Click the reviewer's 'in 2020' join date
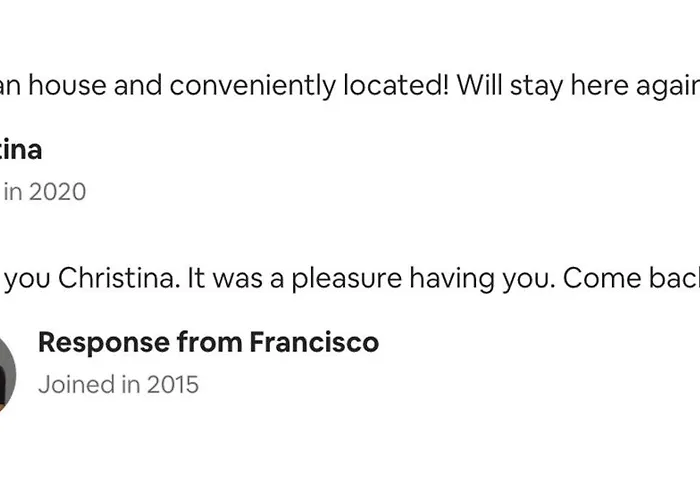Viewport: 700px width, 500px height. [45, 192]
